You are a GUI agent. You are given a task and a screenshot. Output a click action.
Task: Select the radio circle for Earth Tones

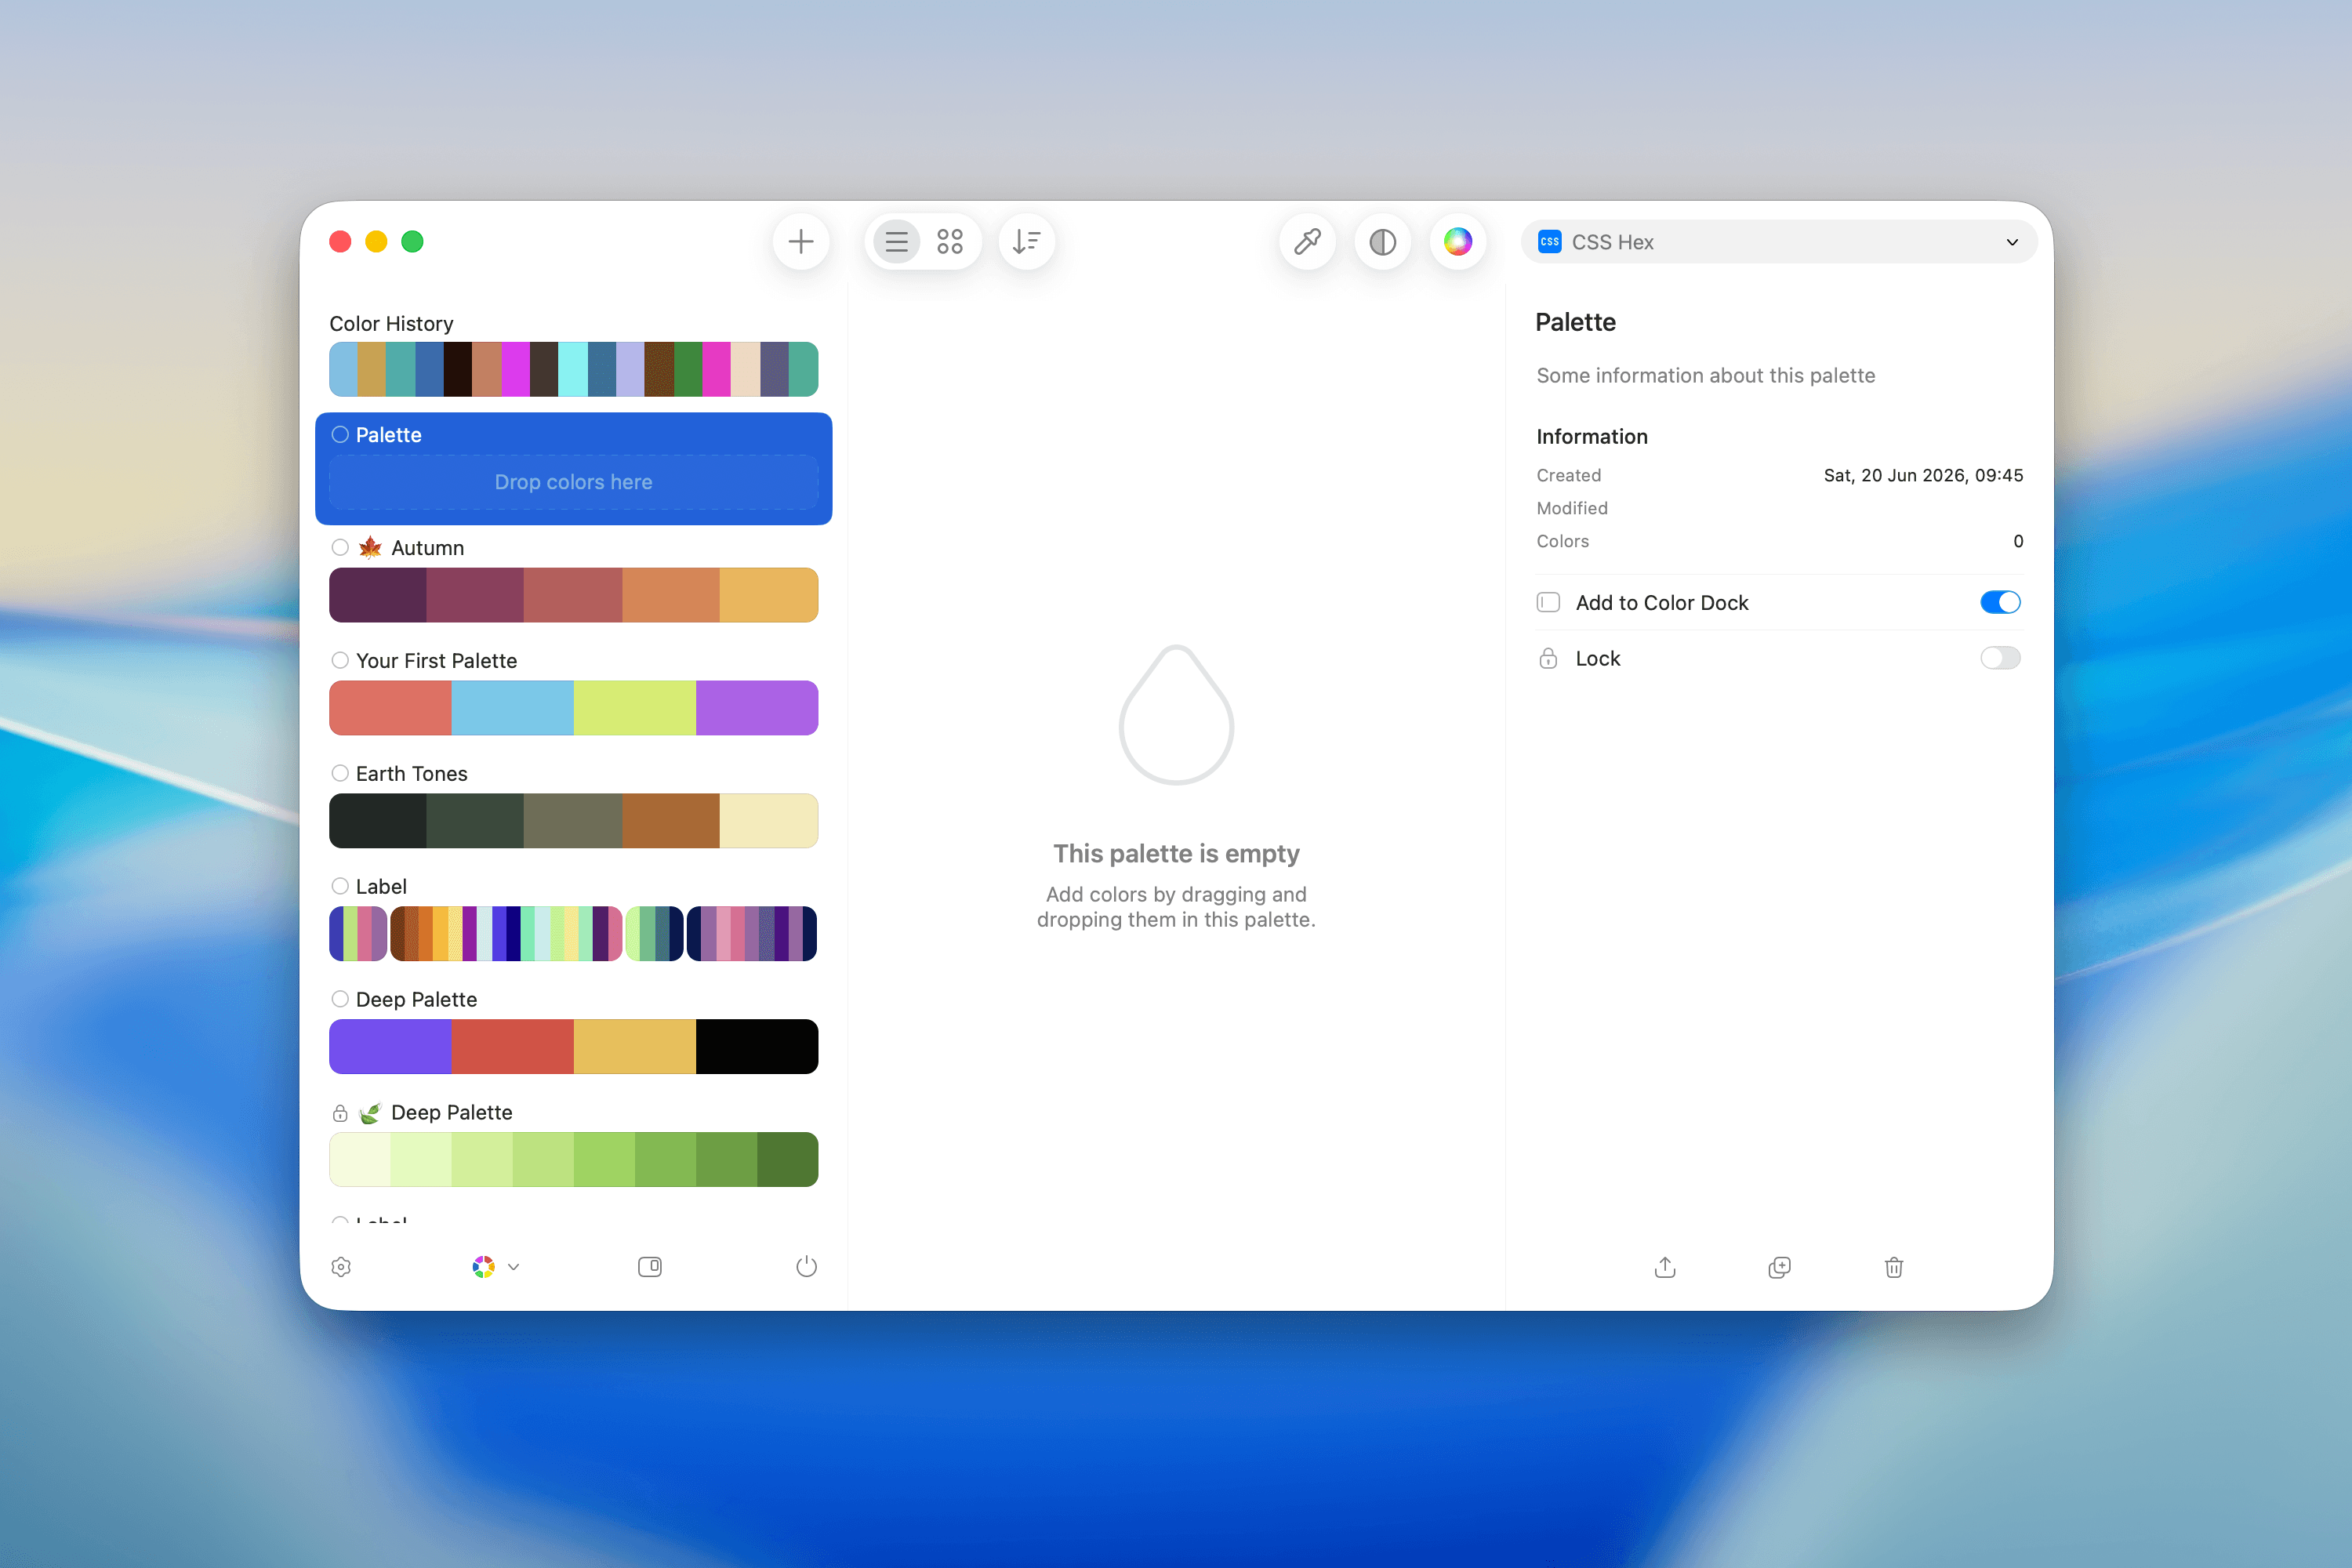[x=340, y=773]
